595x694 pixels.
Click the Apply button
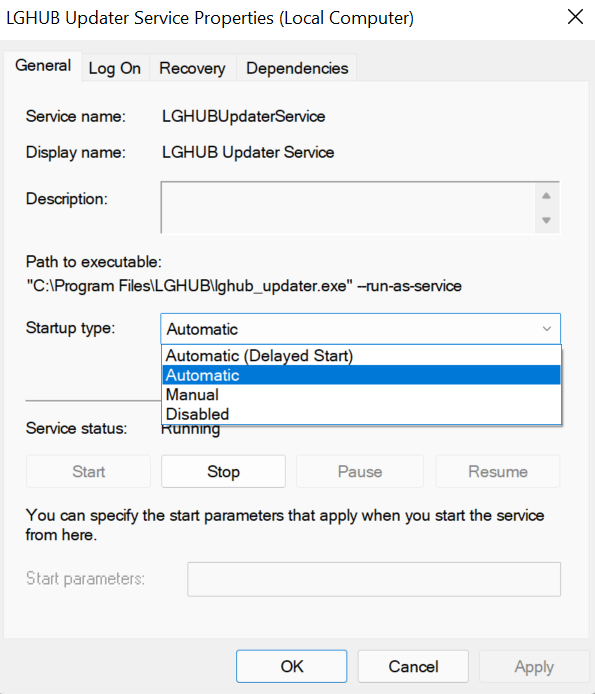pos(534,666)
